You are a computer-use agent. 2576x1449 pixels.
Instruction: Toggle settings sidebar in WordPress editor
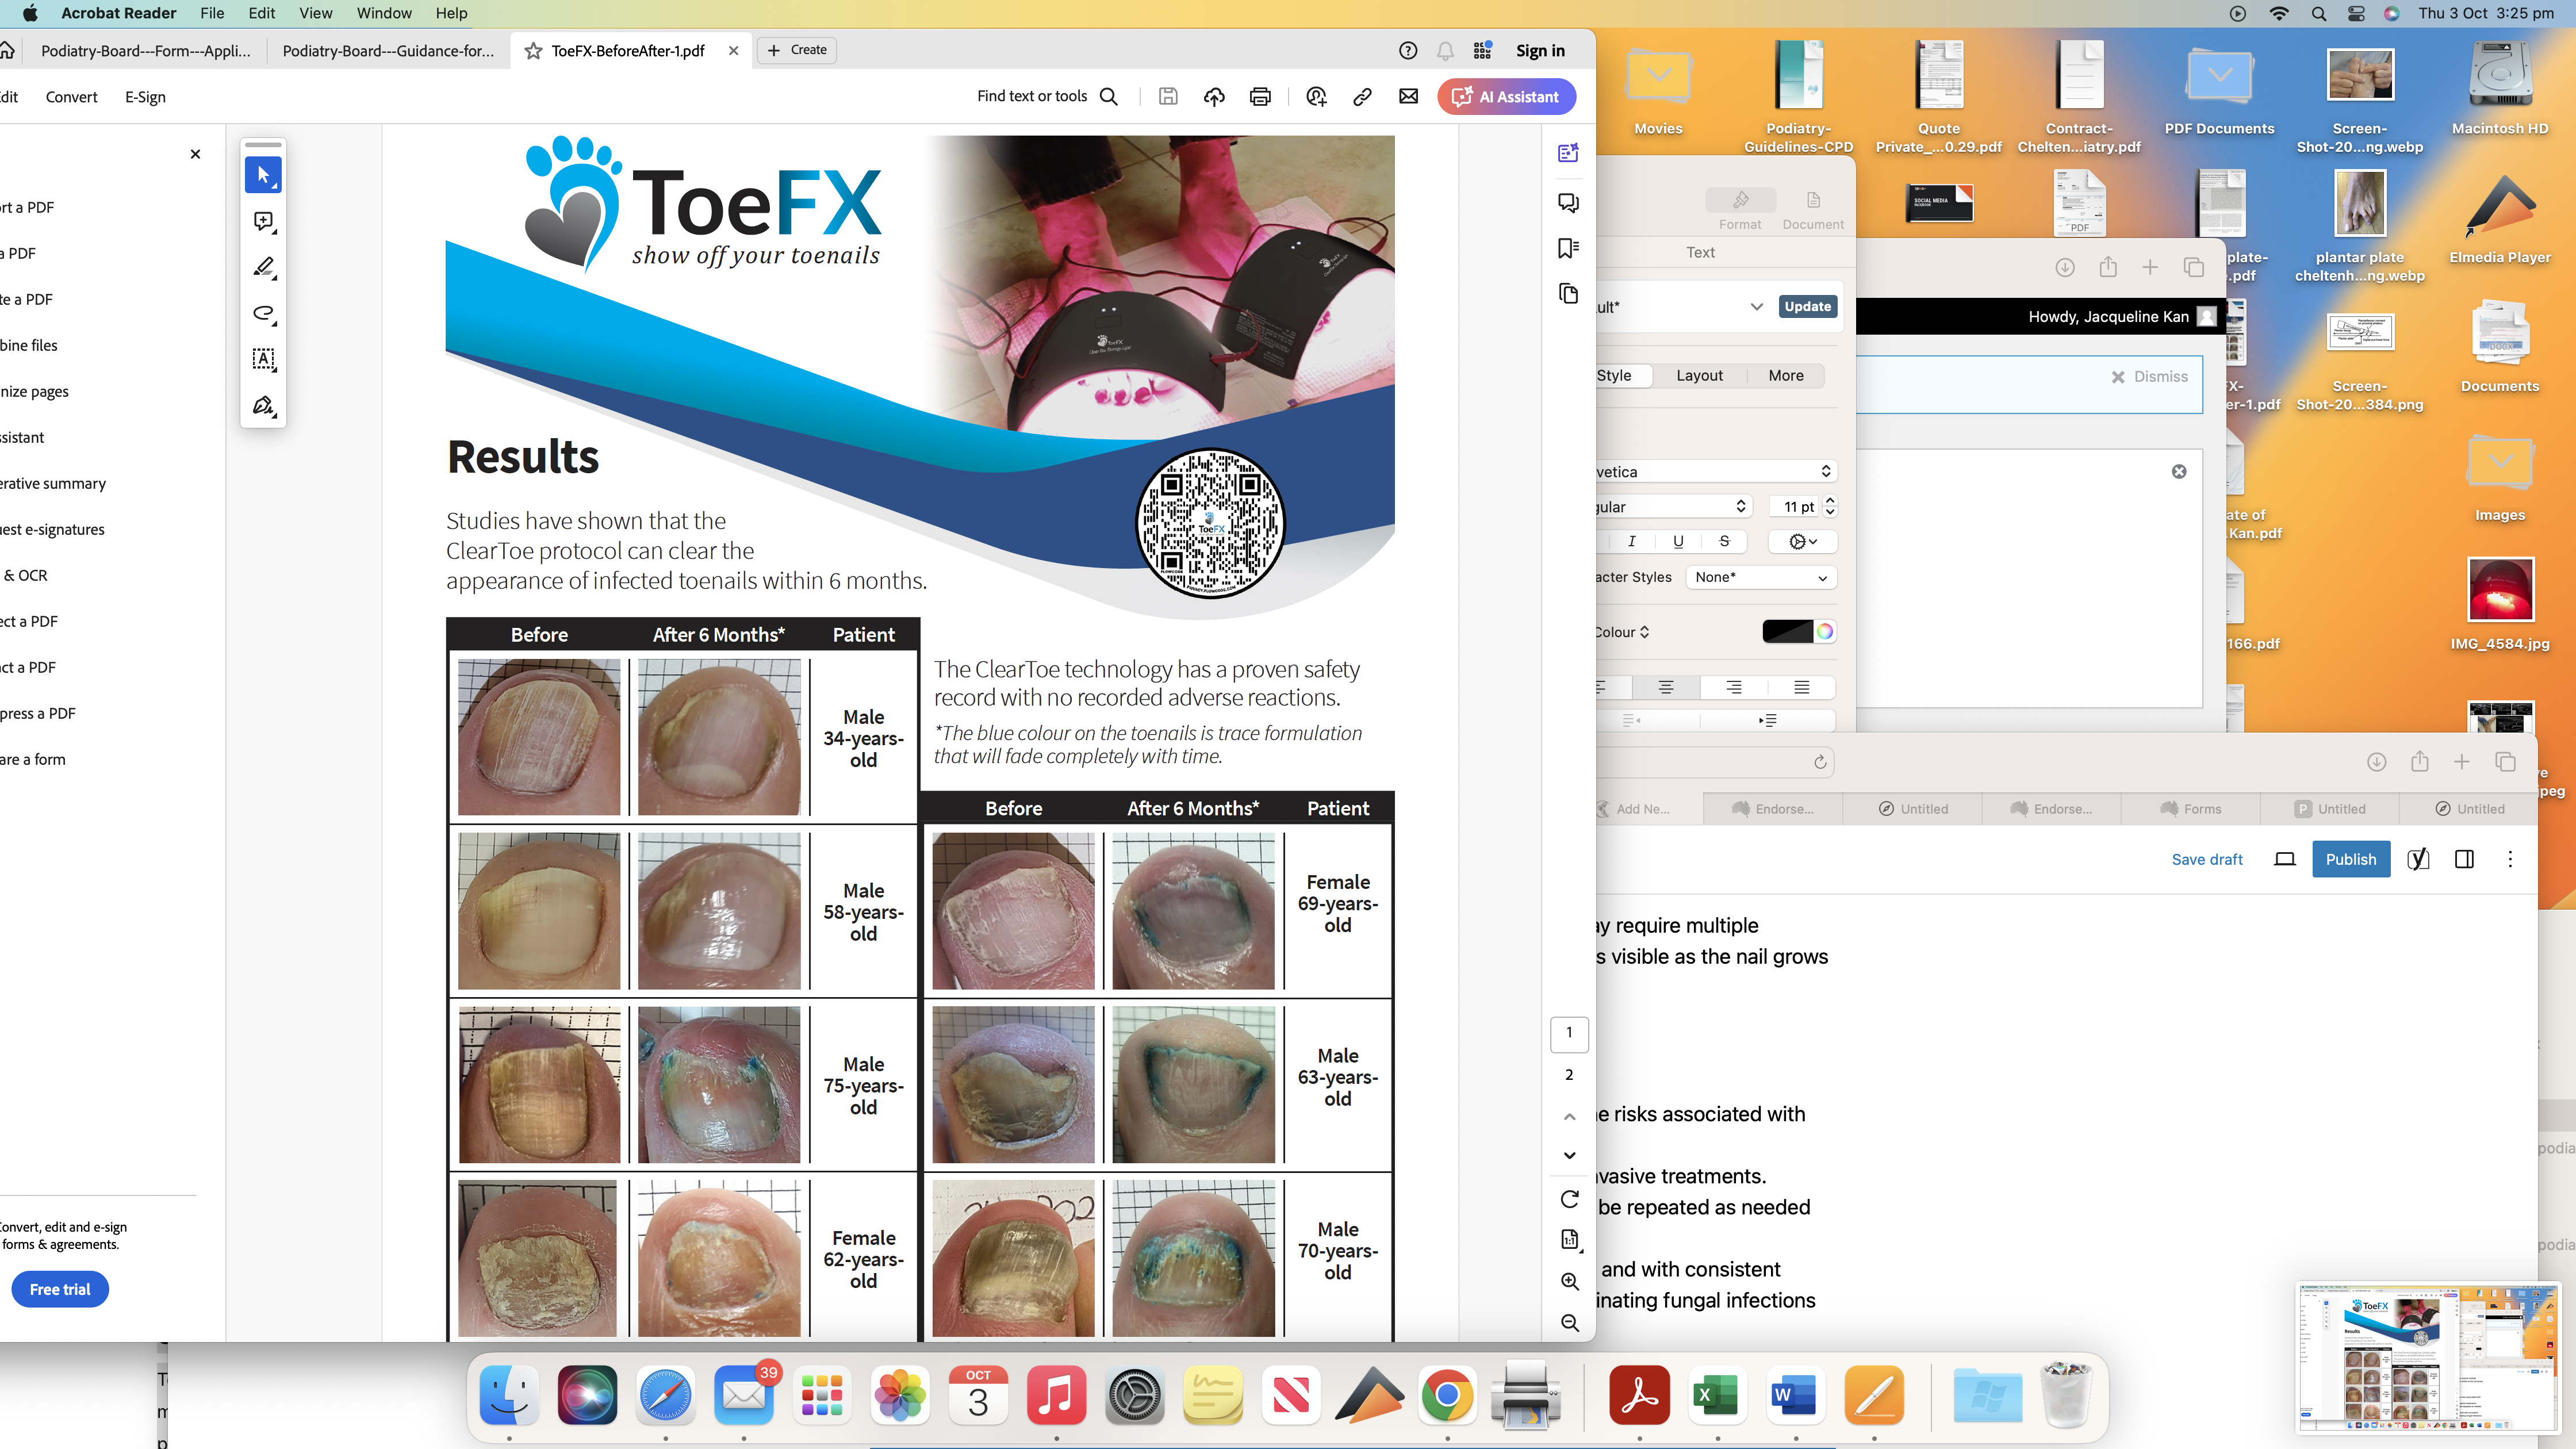(x=2464, y=859)
